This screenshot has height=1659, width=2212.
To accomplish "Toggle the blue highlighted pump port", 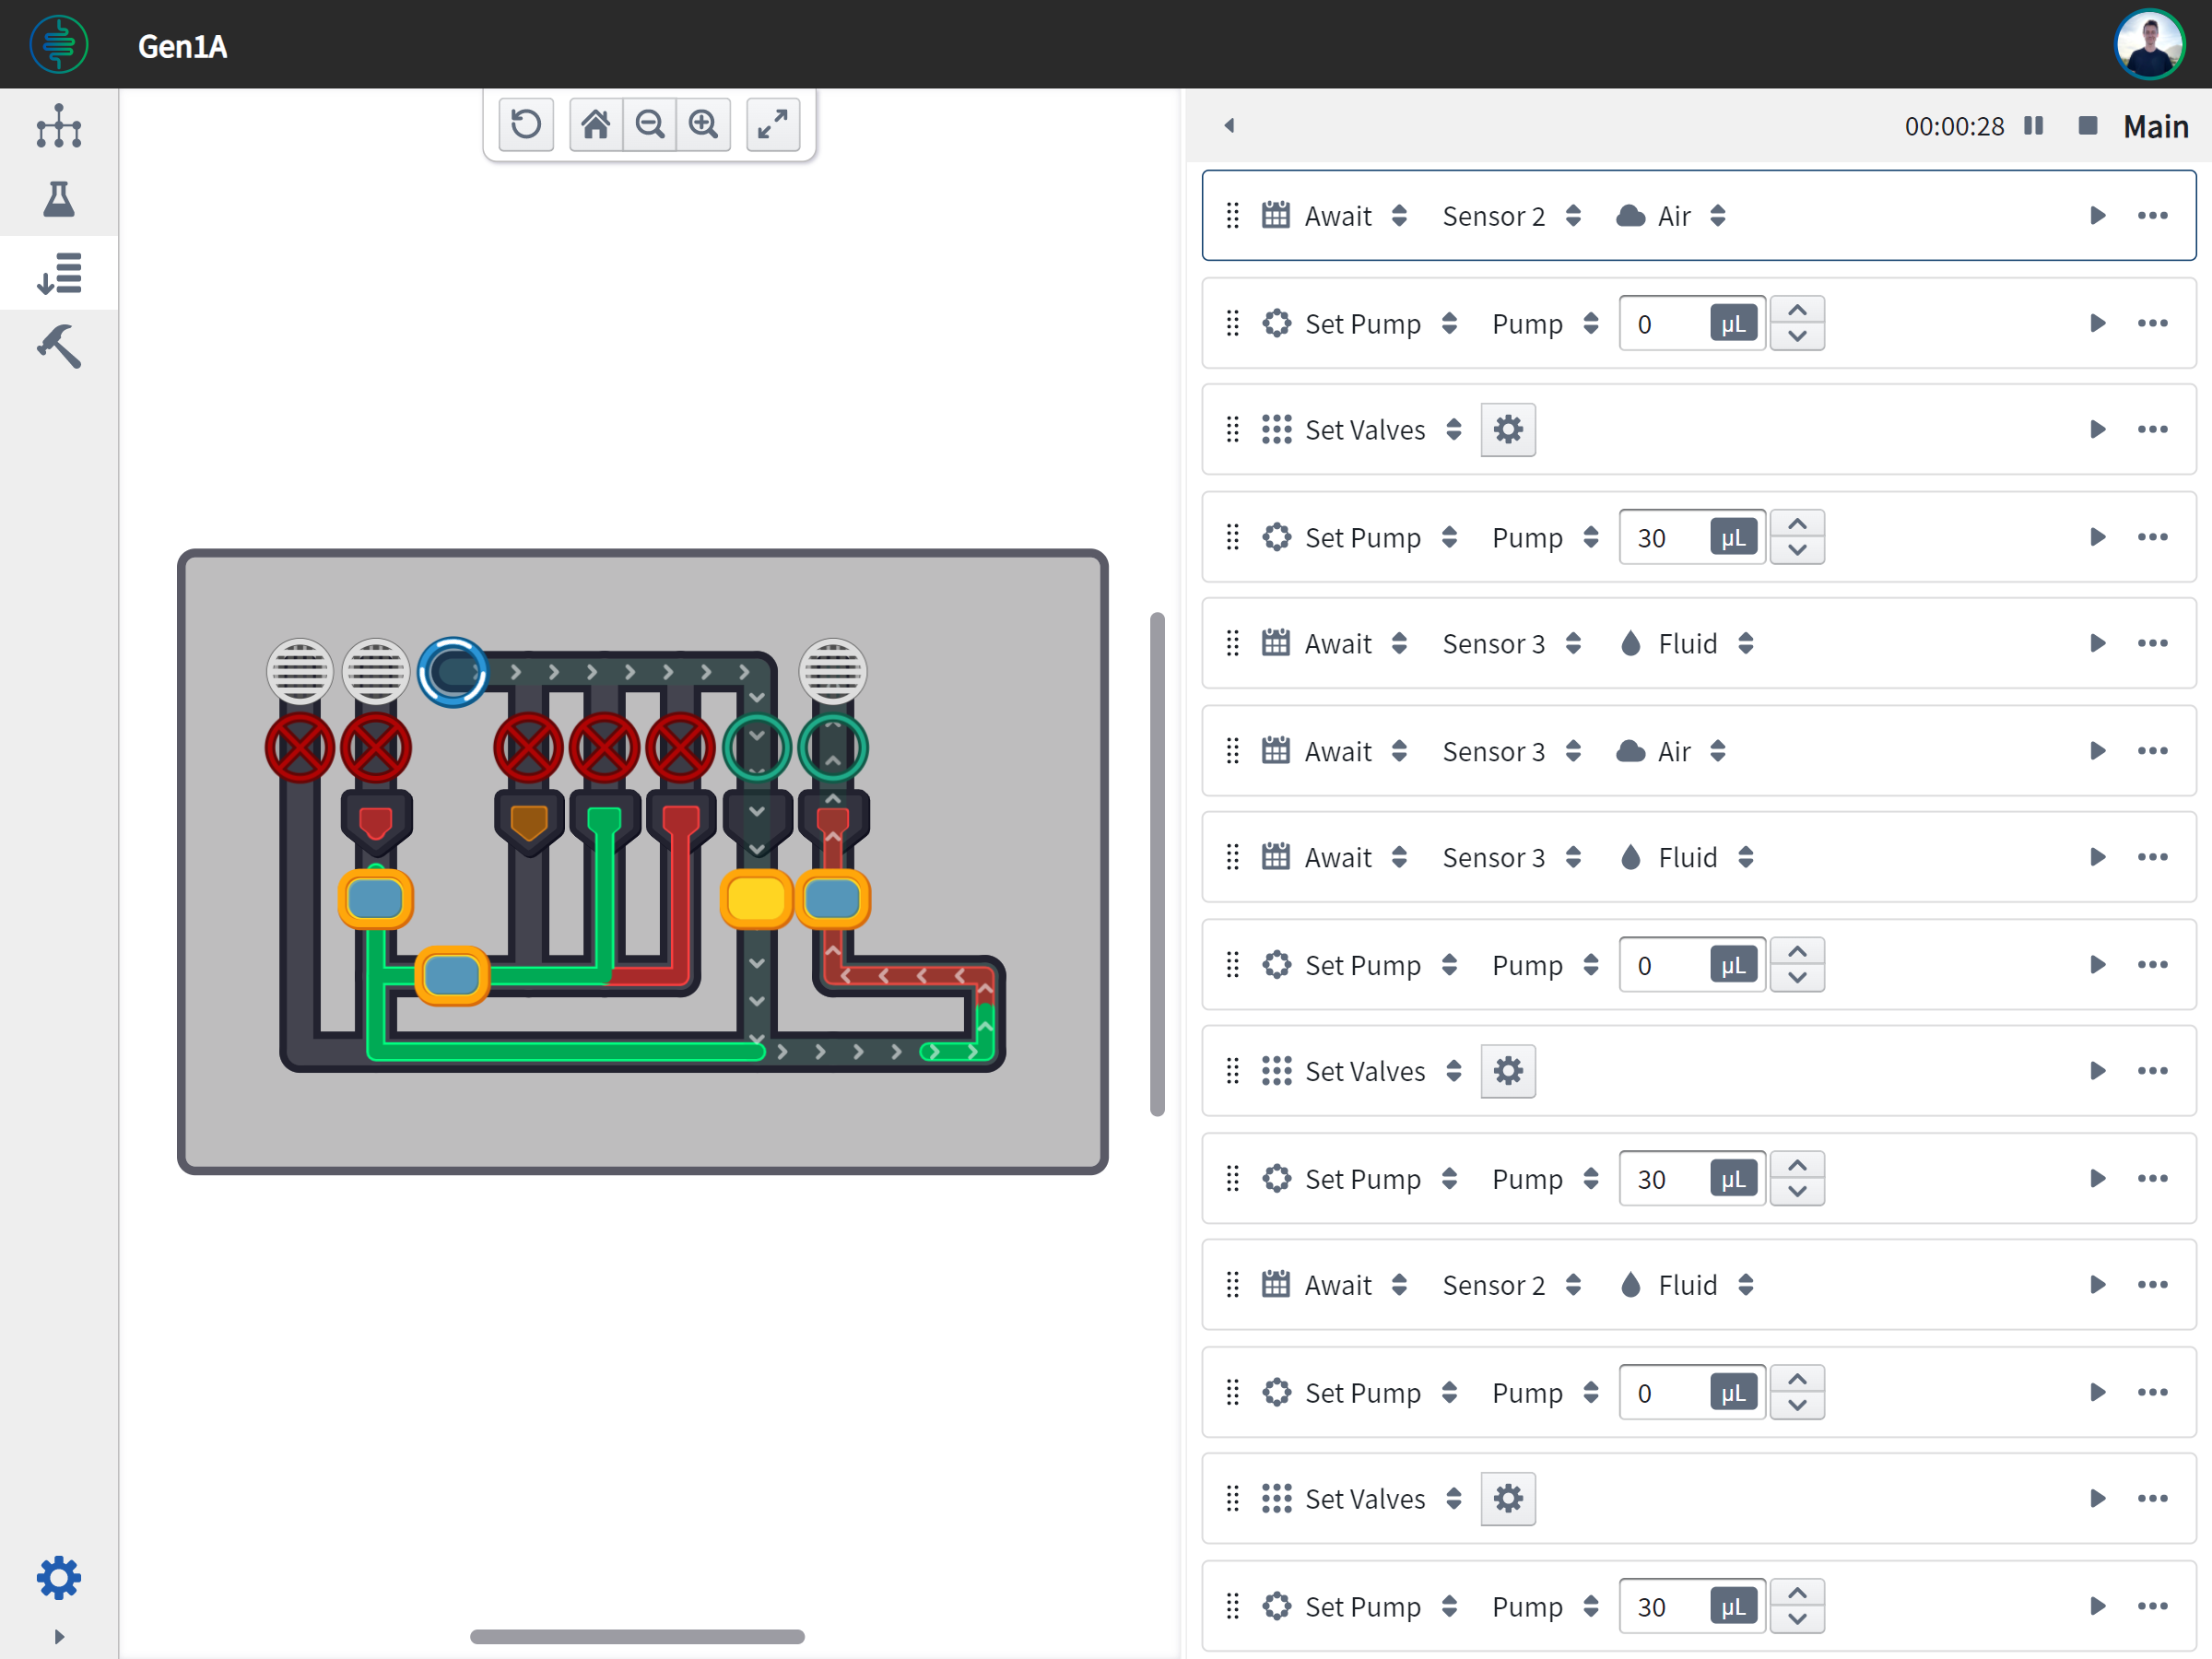I will [x=453, y=672].
